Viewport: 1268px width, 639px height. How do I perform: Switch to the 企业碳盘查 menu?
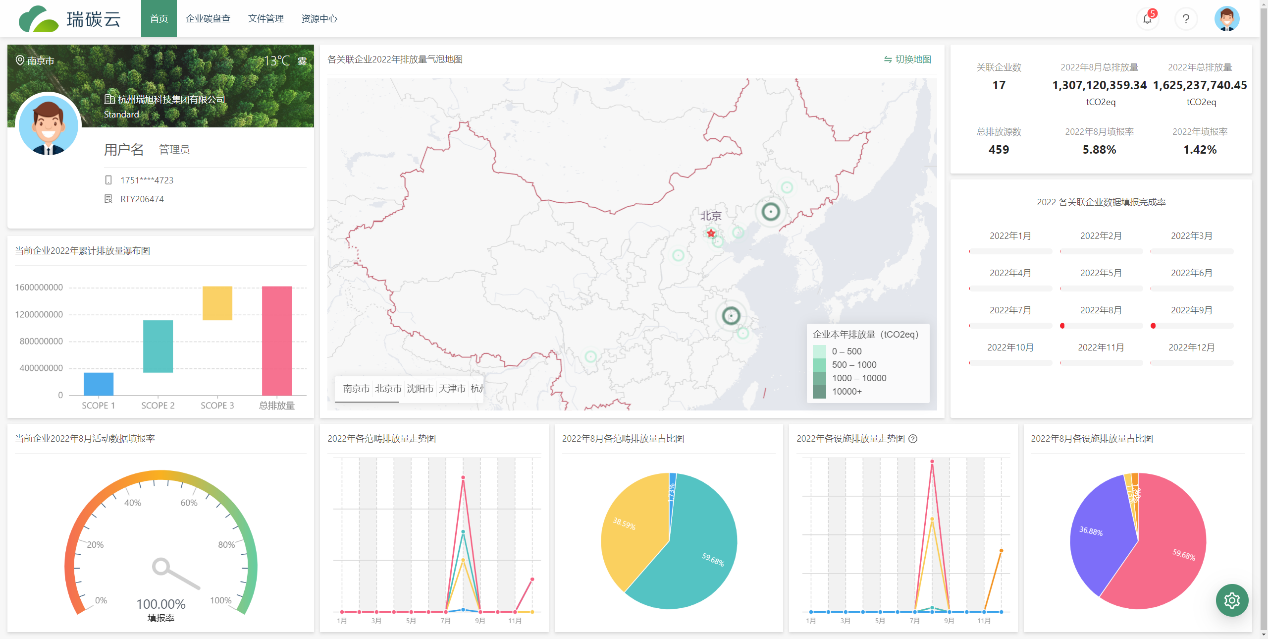click(208, 19)
